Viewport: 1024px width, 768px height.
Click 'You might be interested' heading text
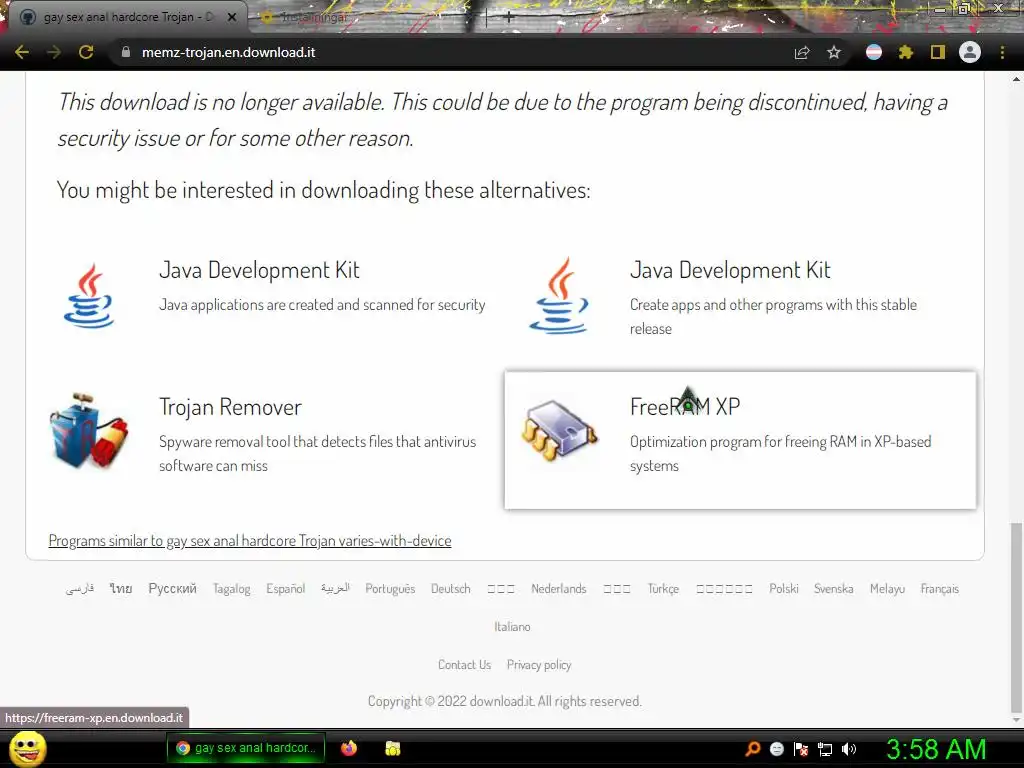point(323,190)
